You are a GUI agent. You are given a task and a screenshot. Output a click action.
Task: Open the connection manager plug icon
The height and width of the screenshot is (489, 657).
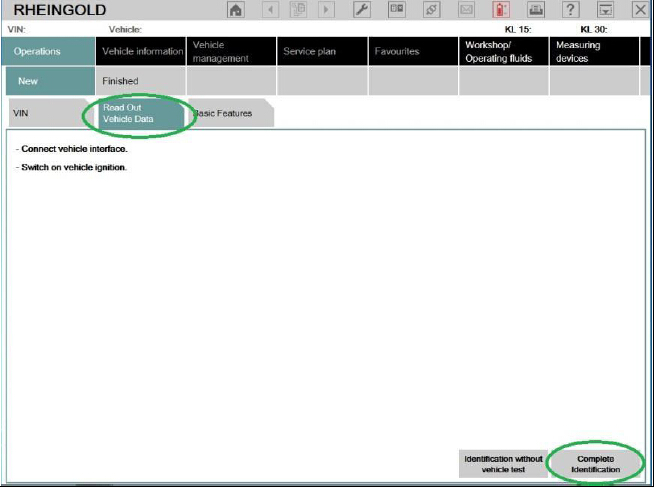(431, 10)
